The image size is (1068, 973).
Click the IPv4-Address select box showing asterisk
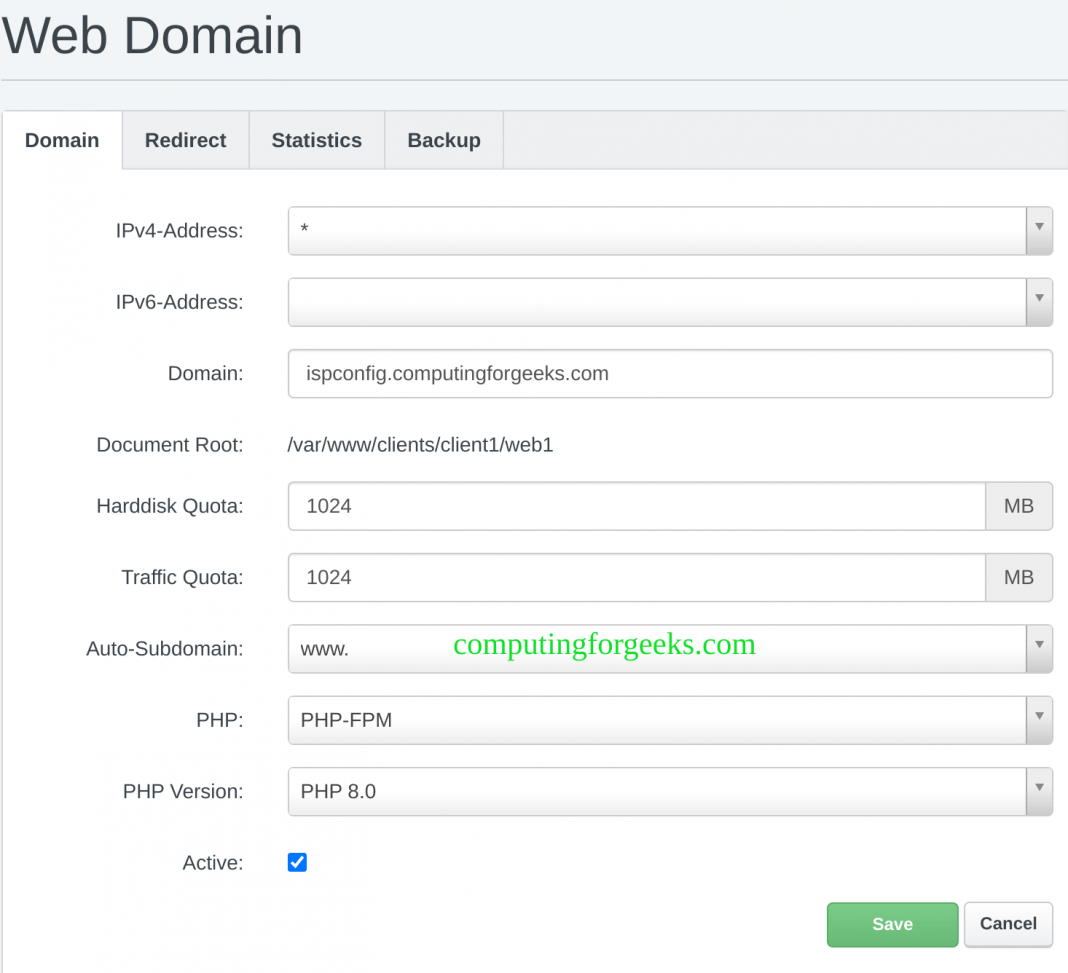[x=657, y=230]
